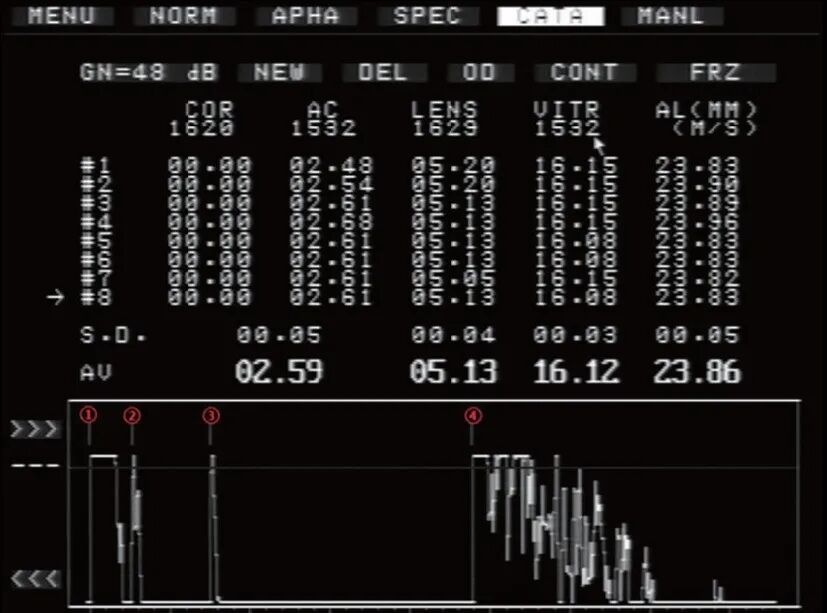Select the LENS velocity value 1629
827x613 pixels.
point(445,128)
